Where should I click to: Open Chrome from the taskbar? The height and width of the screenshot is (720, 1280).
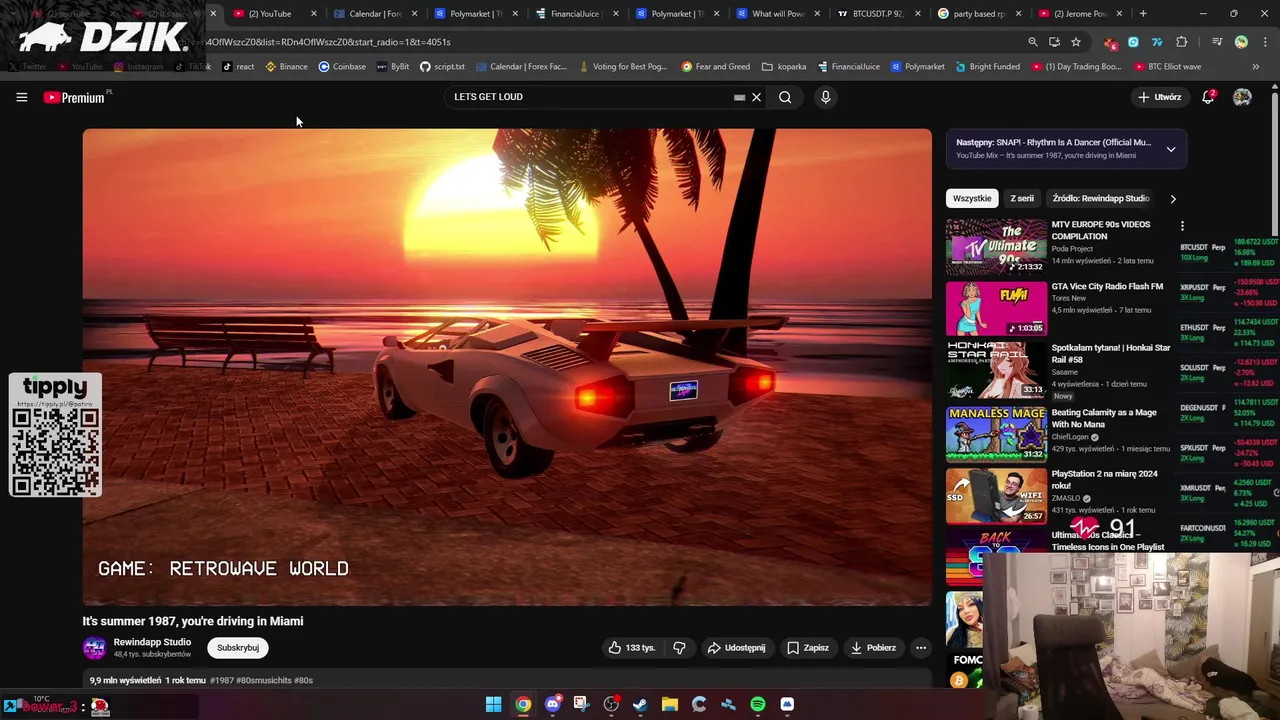click(523, 704)
